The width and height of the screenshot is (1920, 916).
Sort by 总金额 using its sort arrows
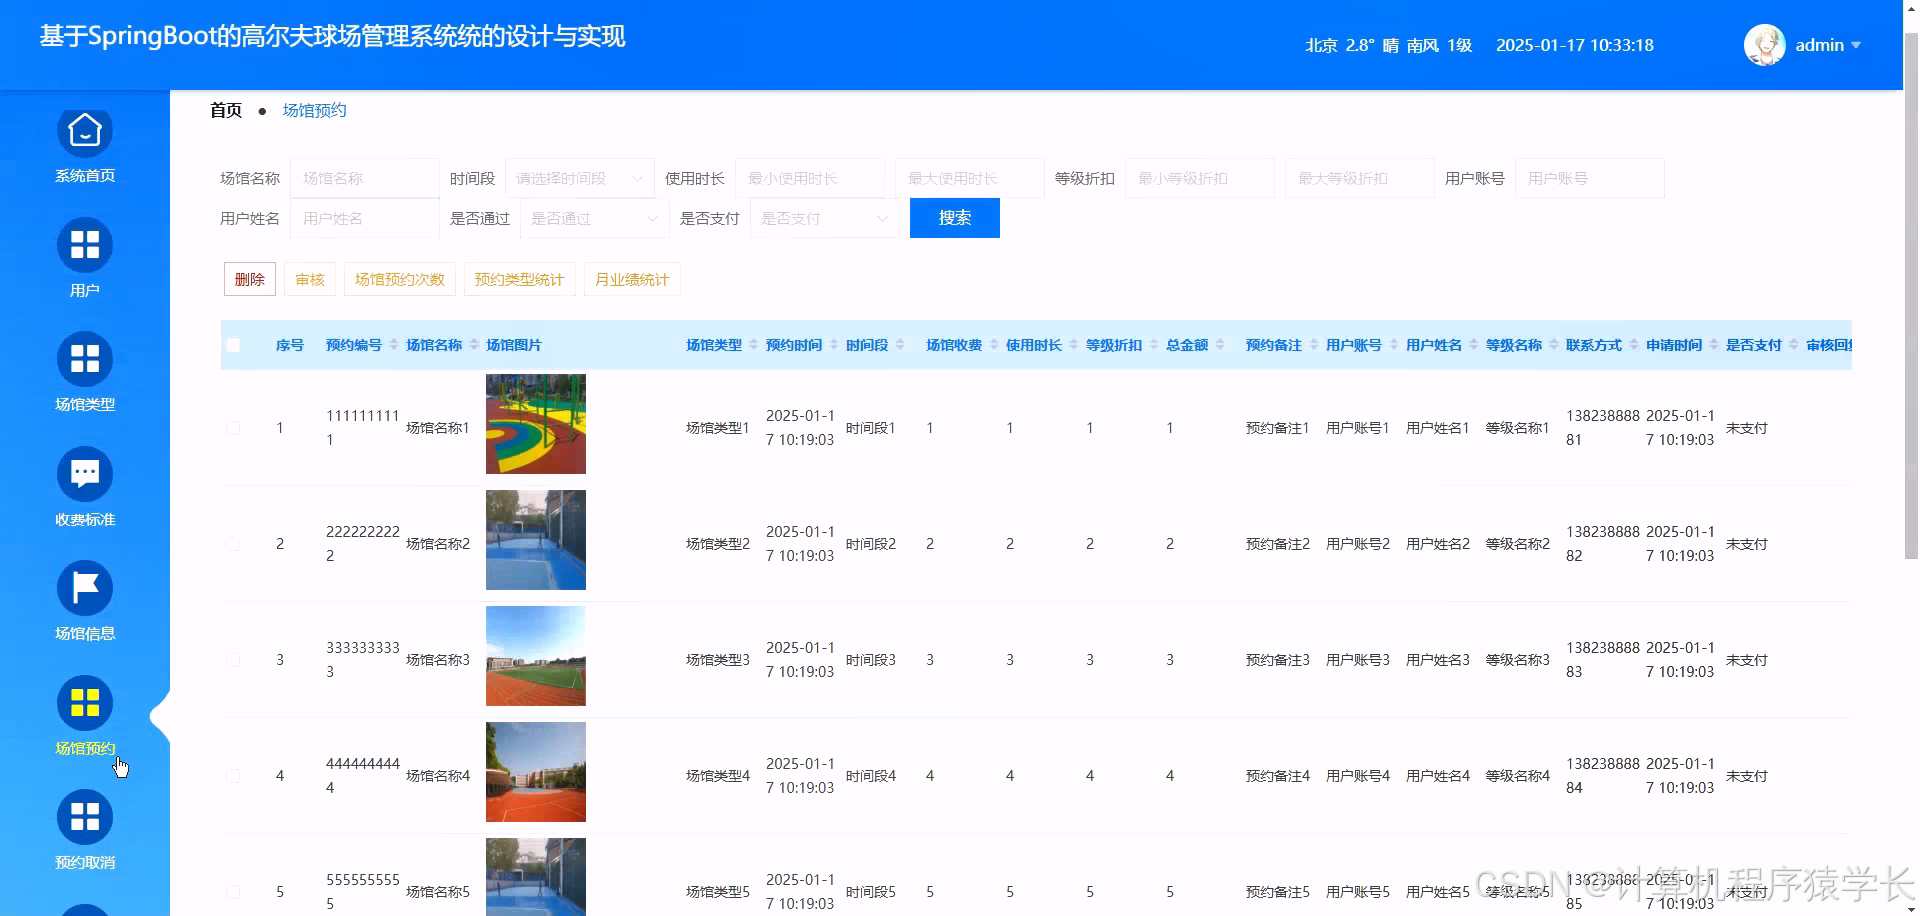[x=1221, y=344]
